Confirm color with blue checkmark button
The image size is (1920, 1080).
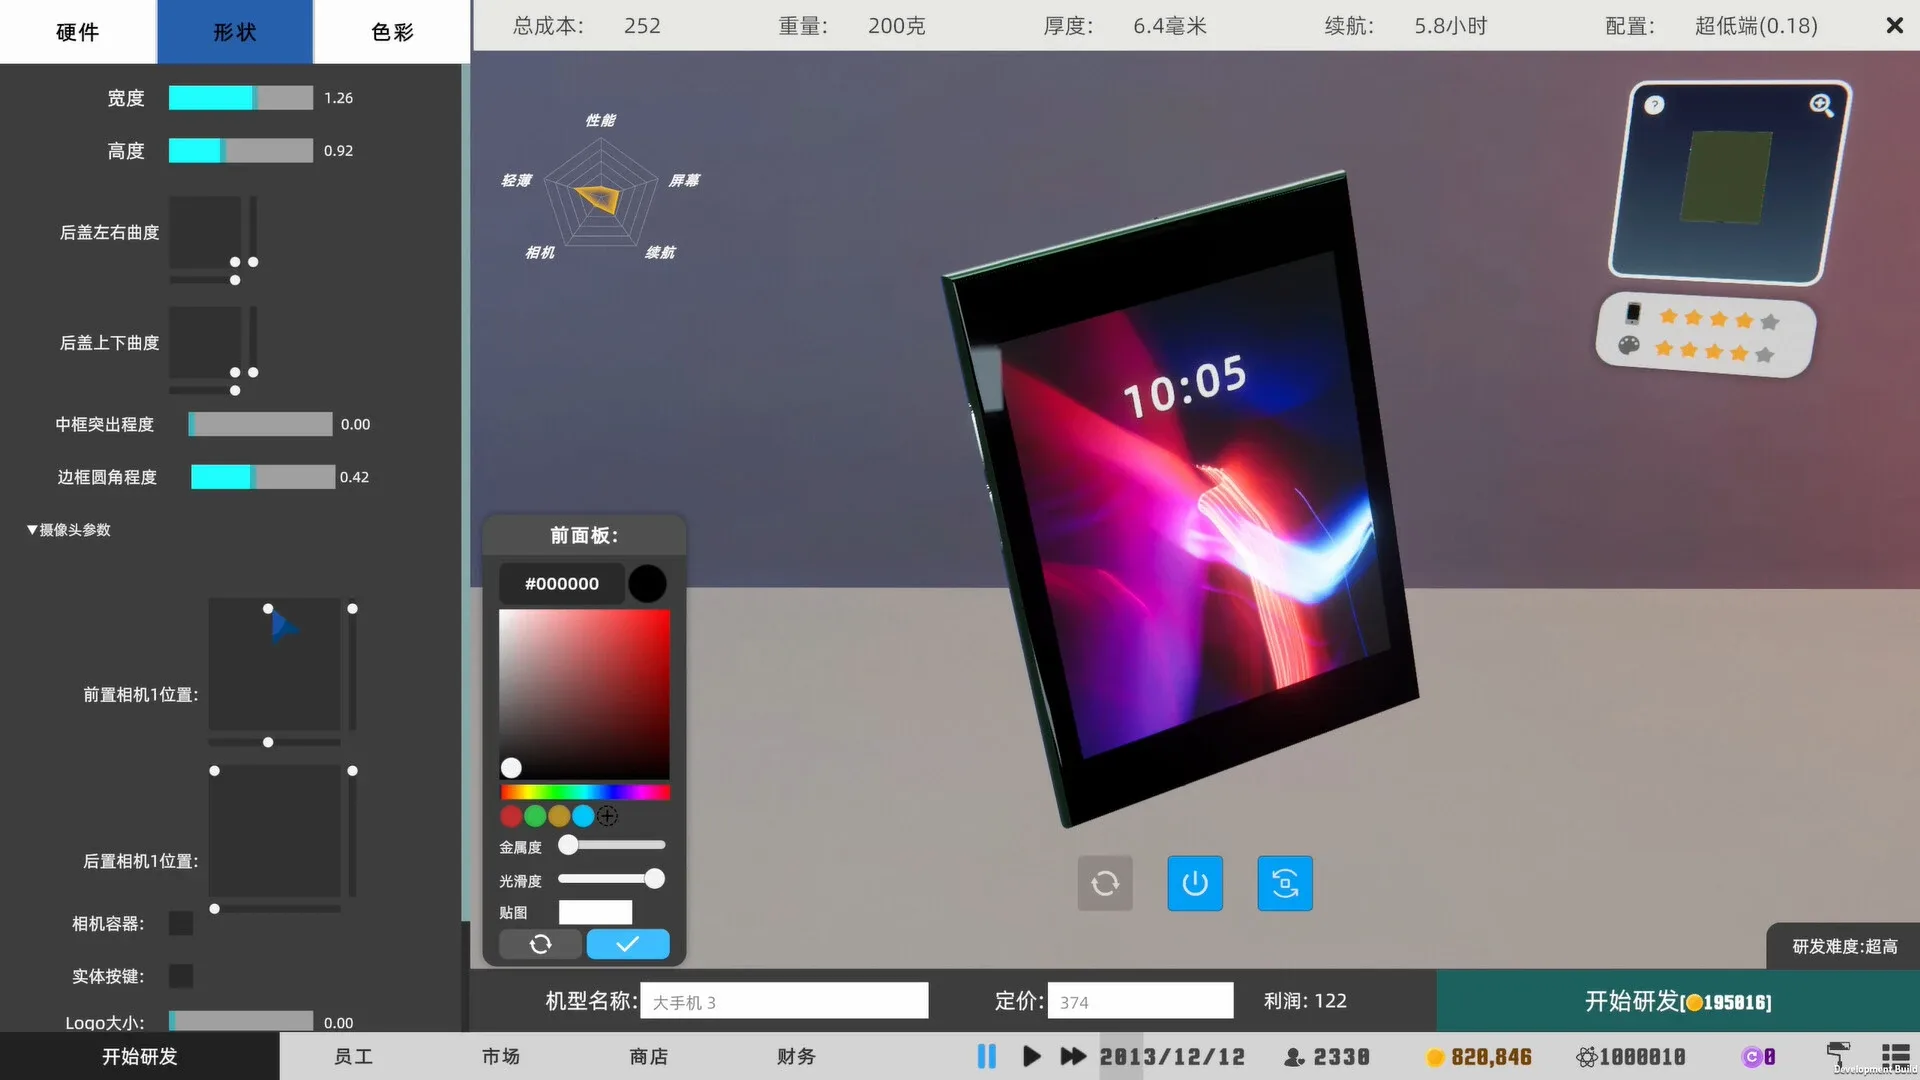coord(628,944)
